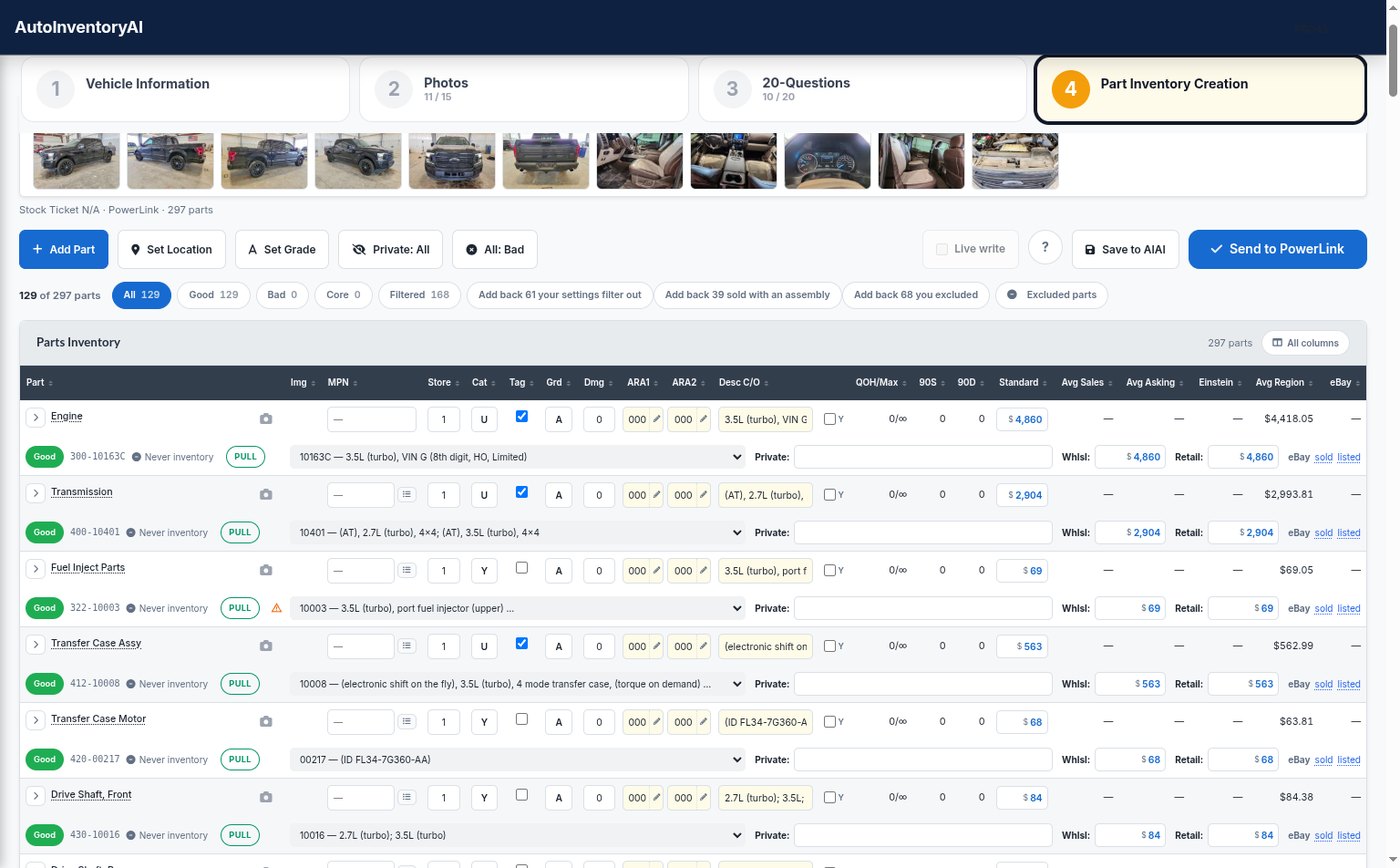Tick the Y checkbox in Transmission row
The width and height of the screenshot is (1400, 868).
tap(830, 495)
